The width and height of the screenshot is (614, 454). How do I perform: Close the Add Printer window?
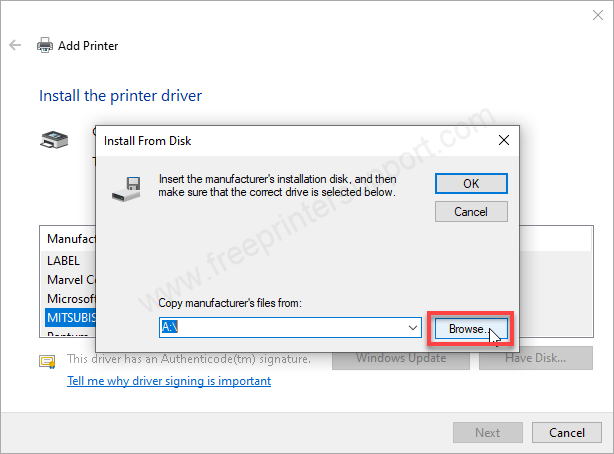pos(587,15)
